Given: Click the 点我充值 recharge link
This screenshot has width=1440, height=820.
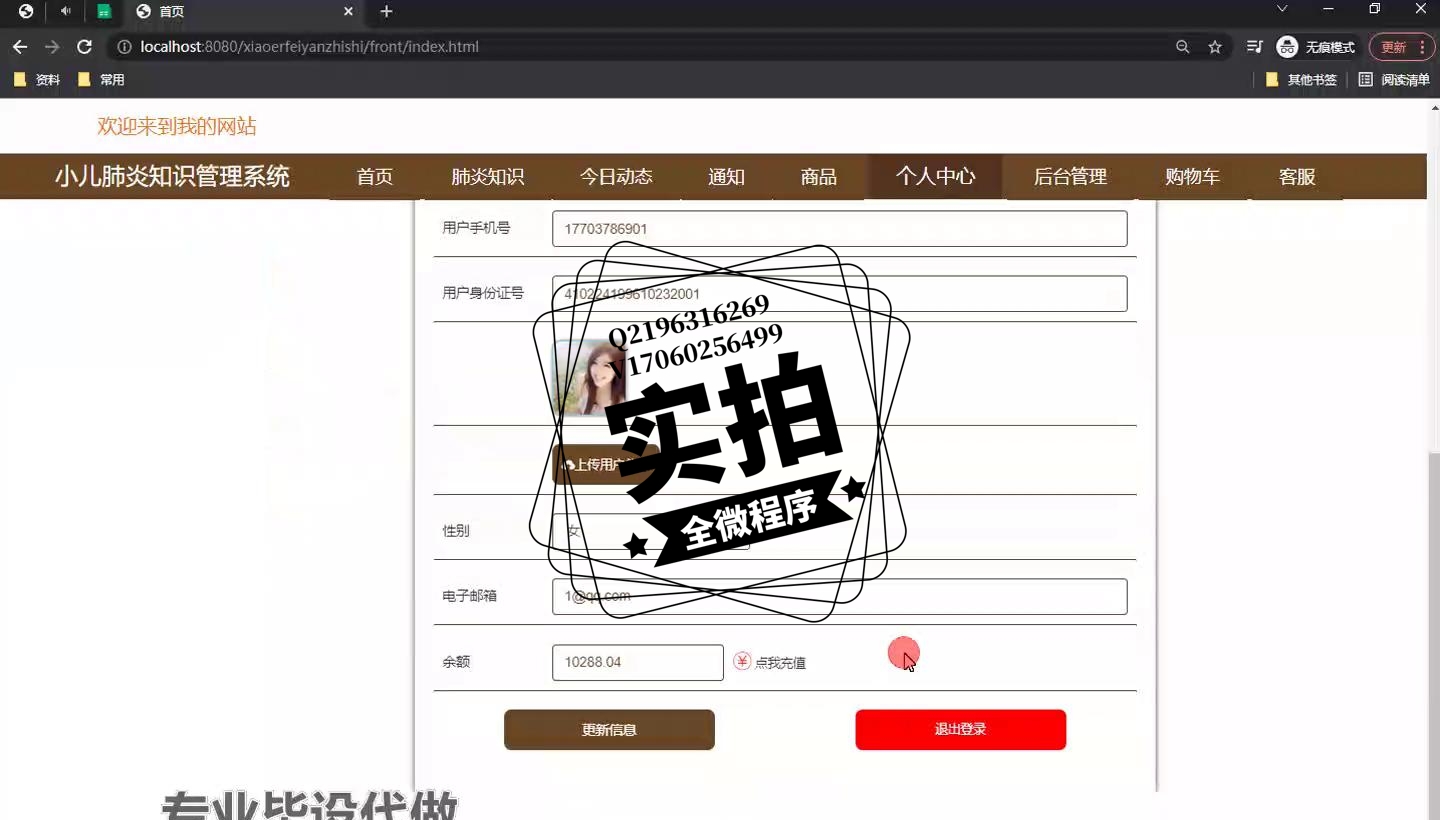Looking at the screenshot, I should point(780,662).
